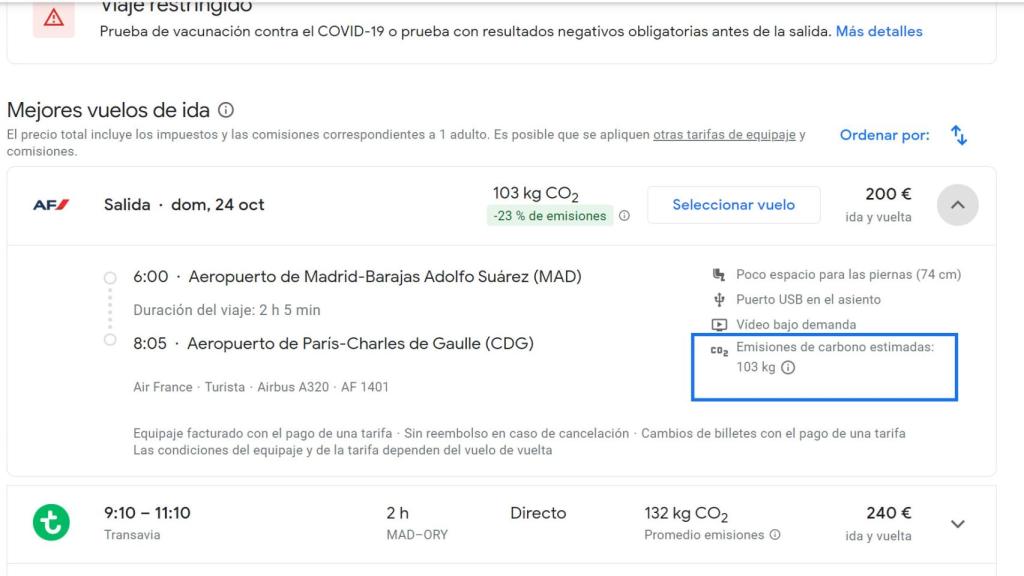The image size is (1024, 576).
Task: Click info icon beside the -23% emissions badge
Action: pyautogui.click(x=626, y=215)
